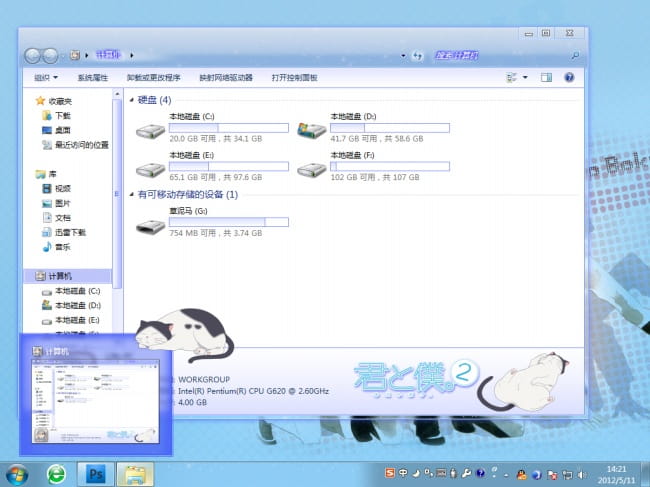Select the removable drive G: icon
Viewport: 650px width, 487px height.
point(150,226)
